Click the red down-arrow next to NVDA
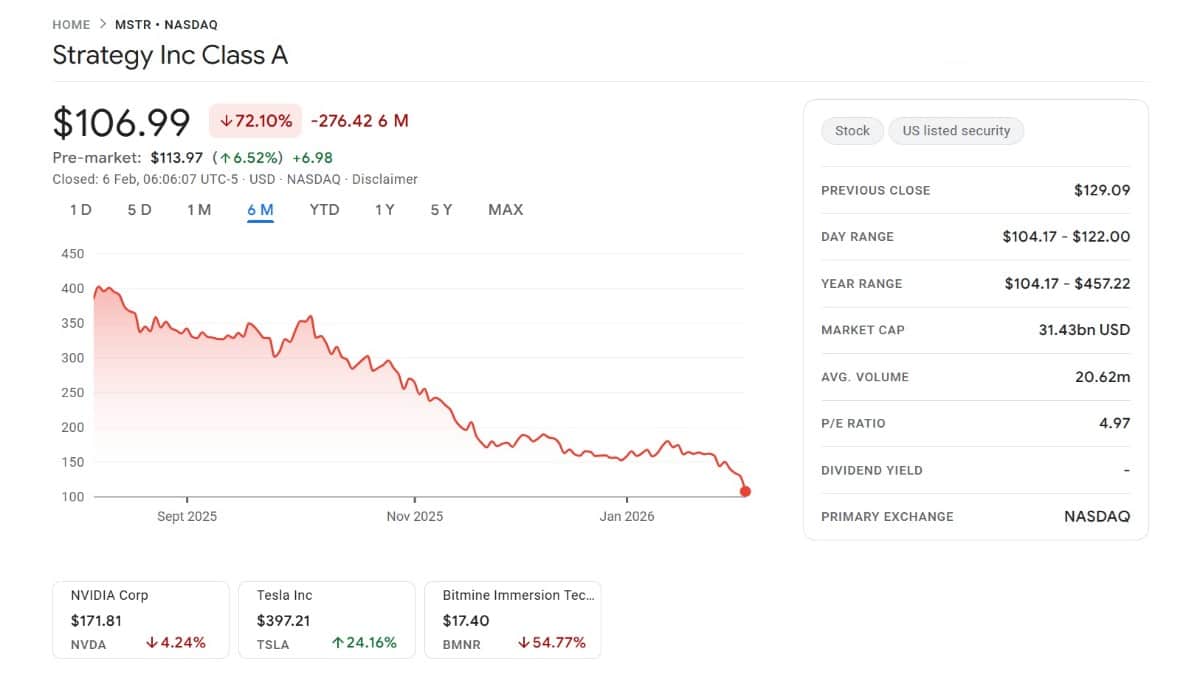The height and width of the screenshot is (675, 1200). [x=152, y=642]
